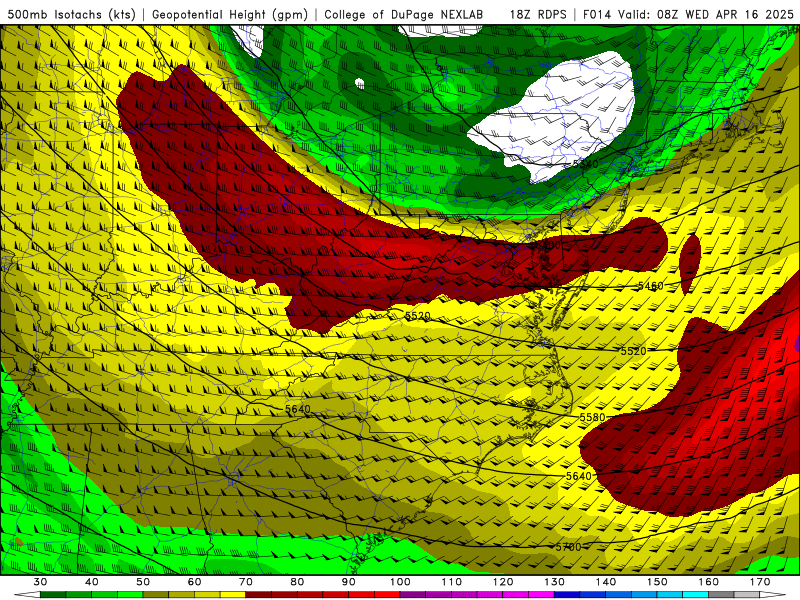
Task: Click the 160 value on the color scale
Action: pyautogui.click(x=709, y=582)
